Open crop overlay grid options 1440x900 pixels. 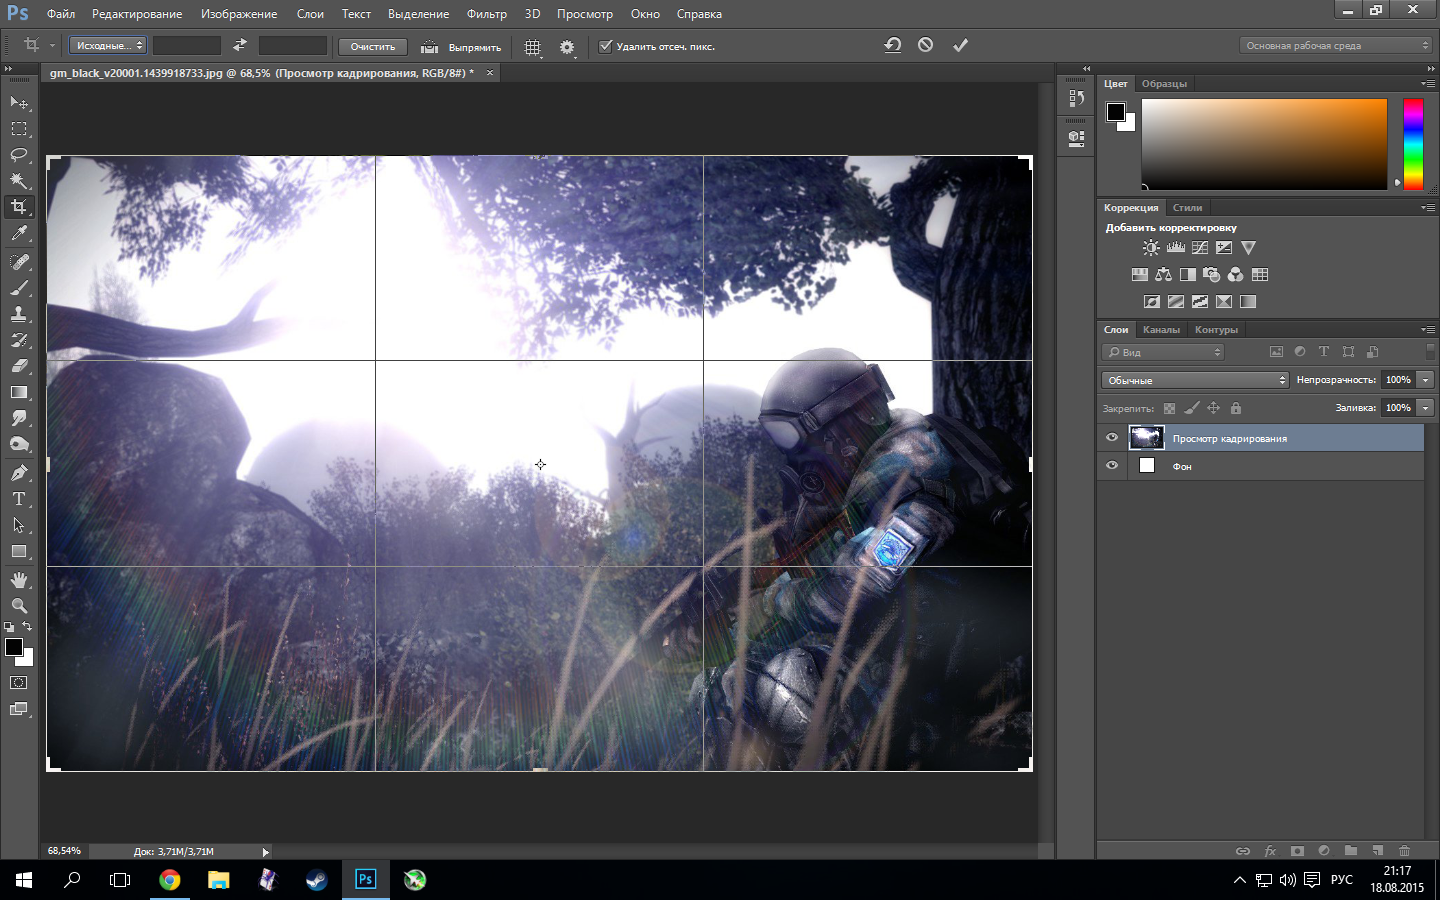pyautogui.click(x=534, y=47)
